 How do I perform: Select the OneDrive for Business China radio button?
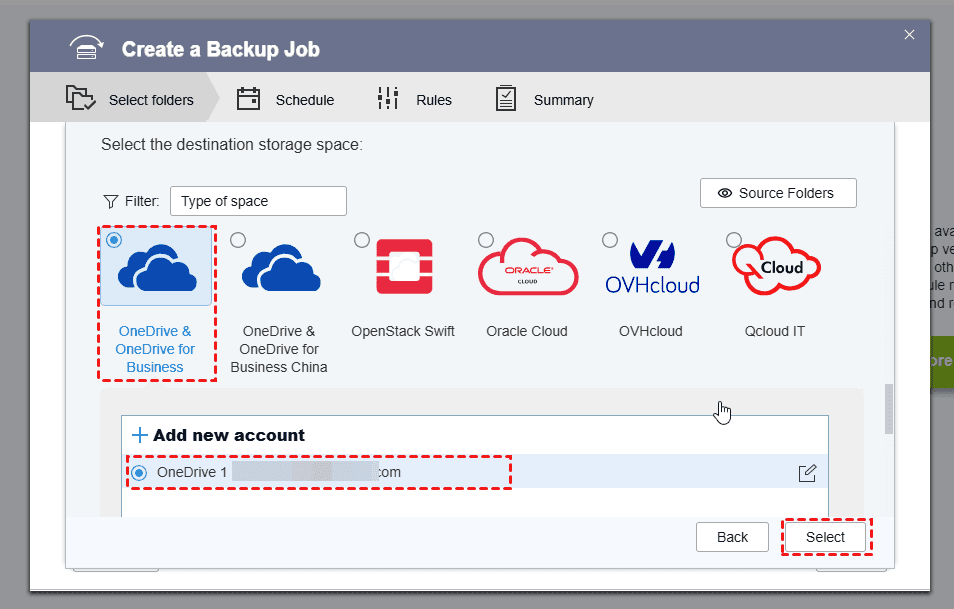[x=238, y=240]
